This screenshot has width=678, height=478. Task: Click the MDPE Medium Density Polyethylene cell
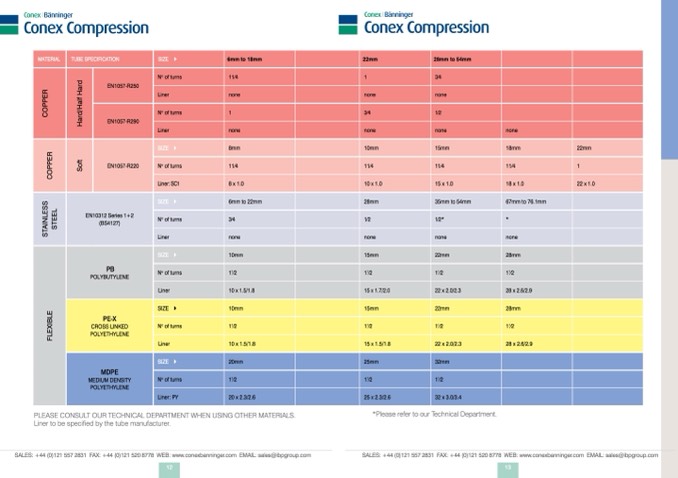coord(110,378)
